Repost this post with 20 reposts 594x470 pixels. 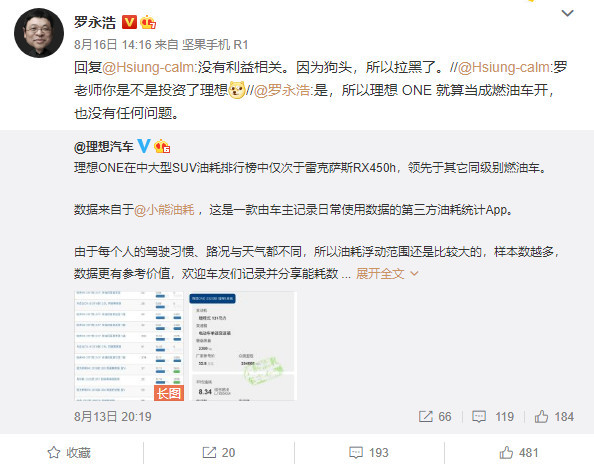tap(219, 453)
